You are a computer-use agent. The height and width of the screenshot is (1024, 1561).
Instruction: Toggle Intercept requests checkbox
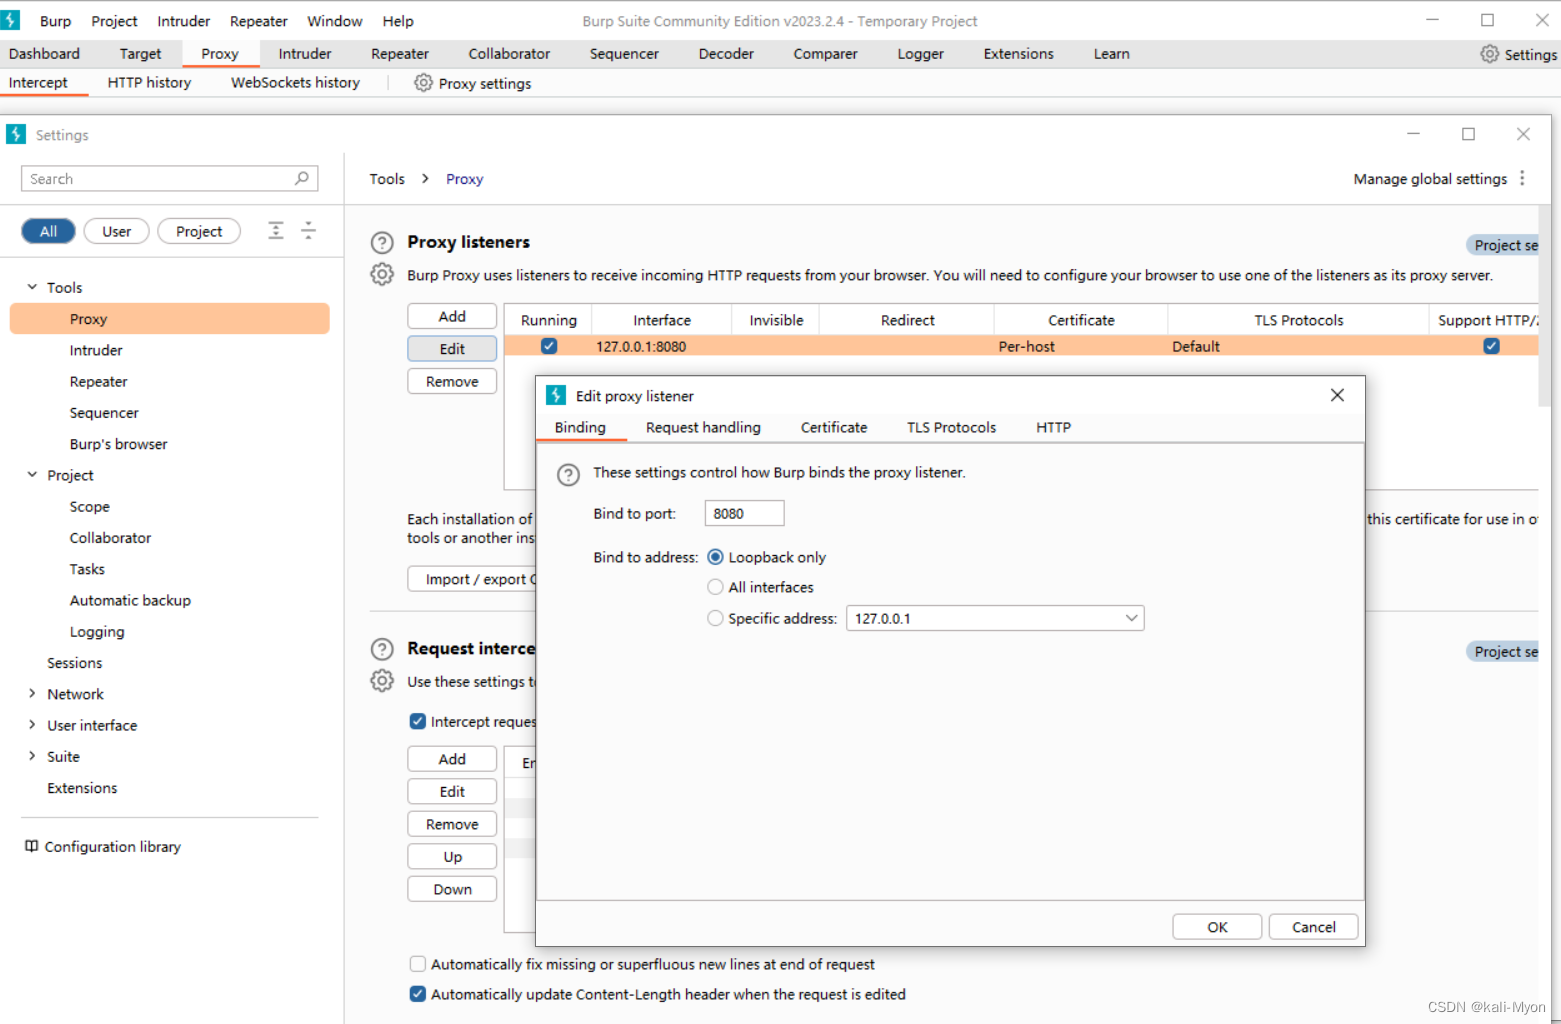tap(418, 721)
